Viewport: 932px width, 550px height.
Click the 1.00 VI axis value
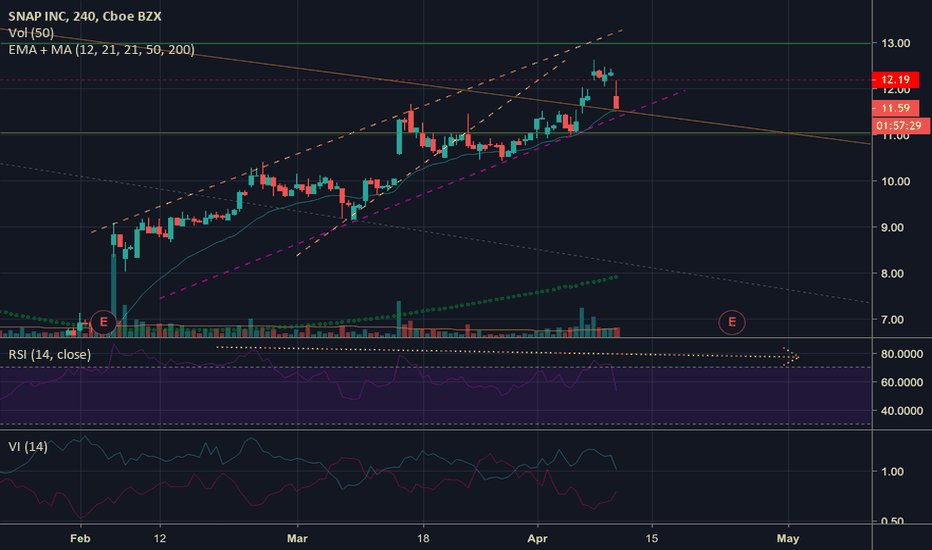[892, 472]
